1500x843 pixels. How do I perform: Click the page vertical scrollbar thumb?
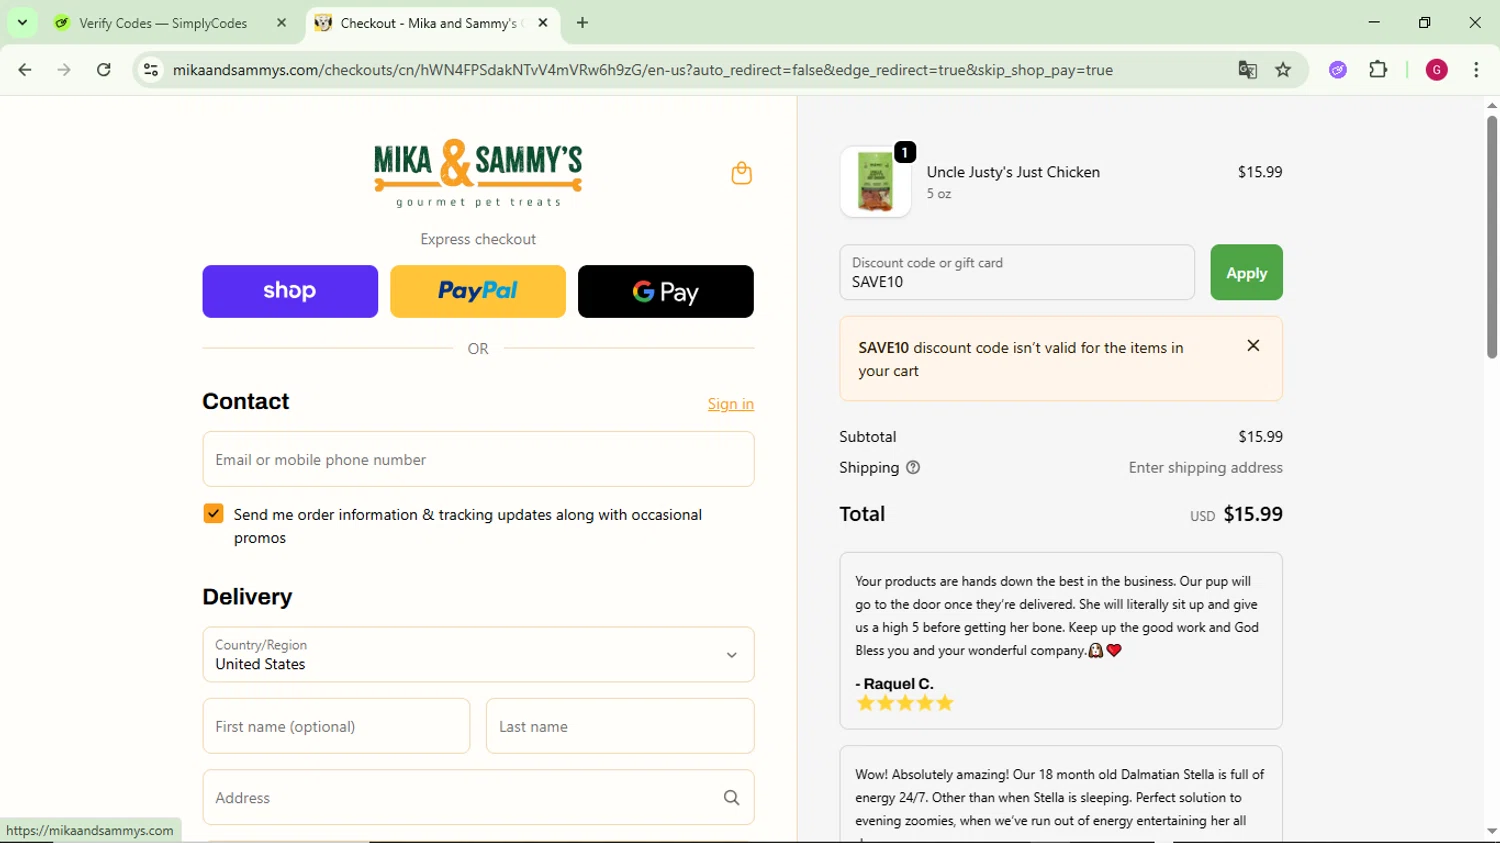tap(1491, 237)
